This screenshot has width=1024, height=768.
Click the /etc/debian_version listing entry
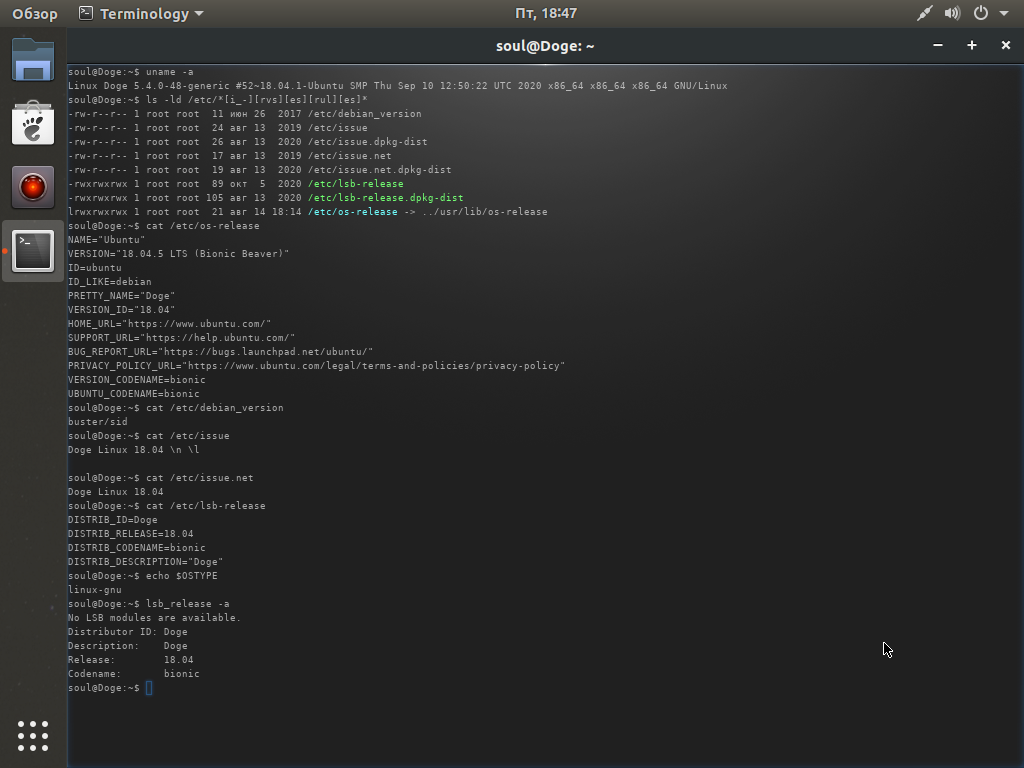click(x=365, y=114)
